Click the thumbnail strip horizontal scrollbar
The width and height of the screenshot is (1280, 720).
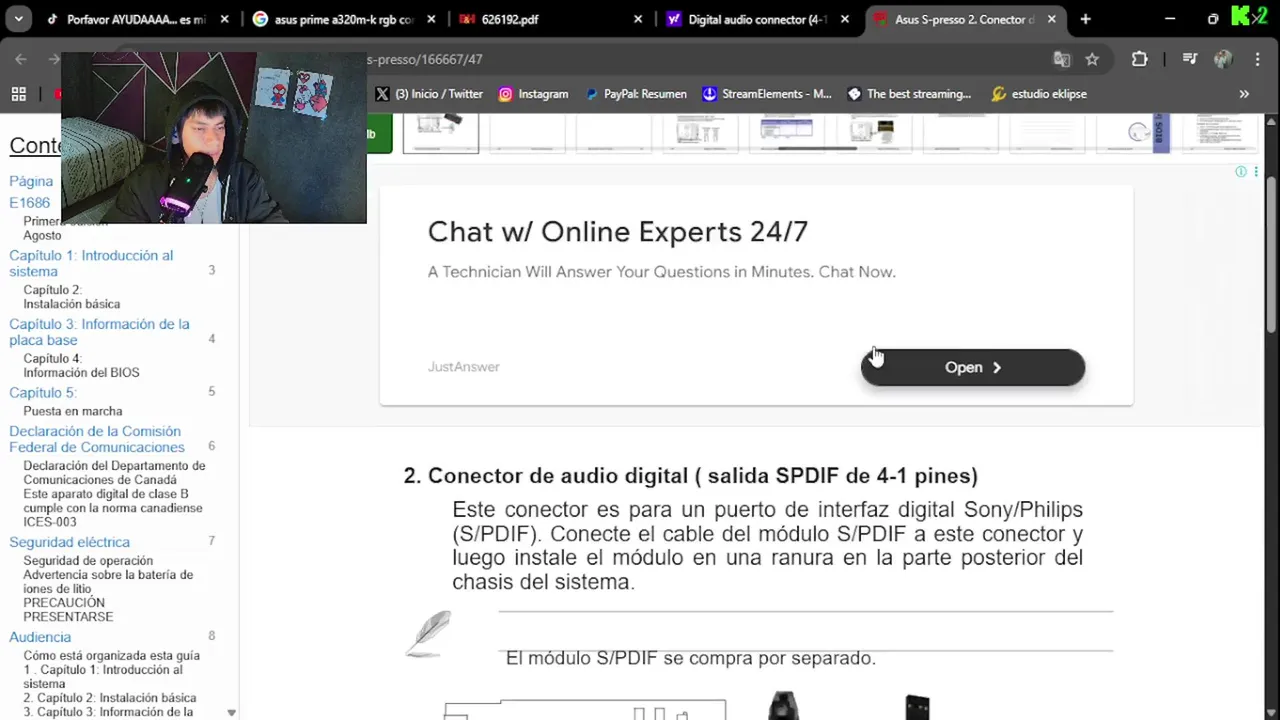[x=817, y=149]
